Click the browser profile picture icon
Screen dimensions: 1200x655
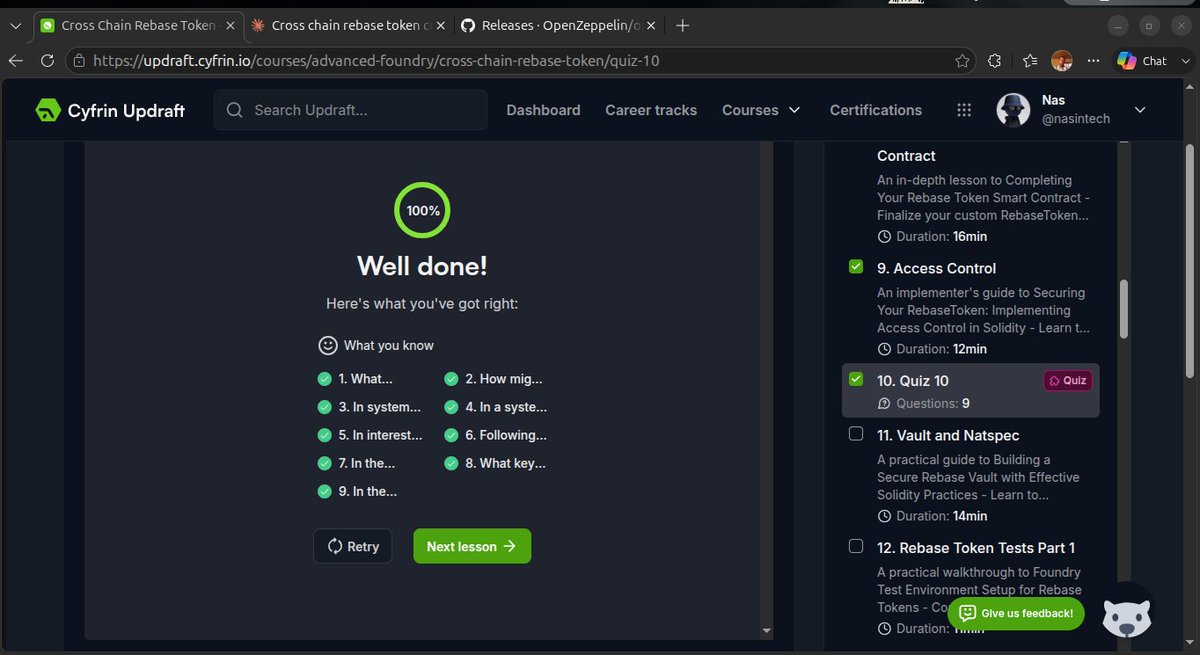1062,61
